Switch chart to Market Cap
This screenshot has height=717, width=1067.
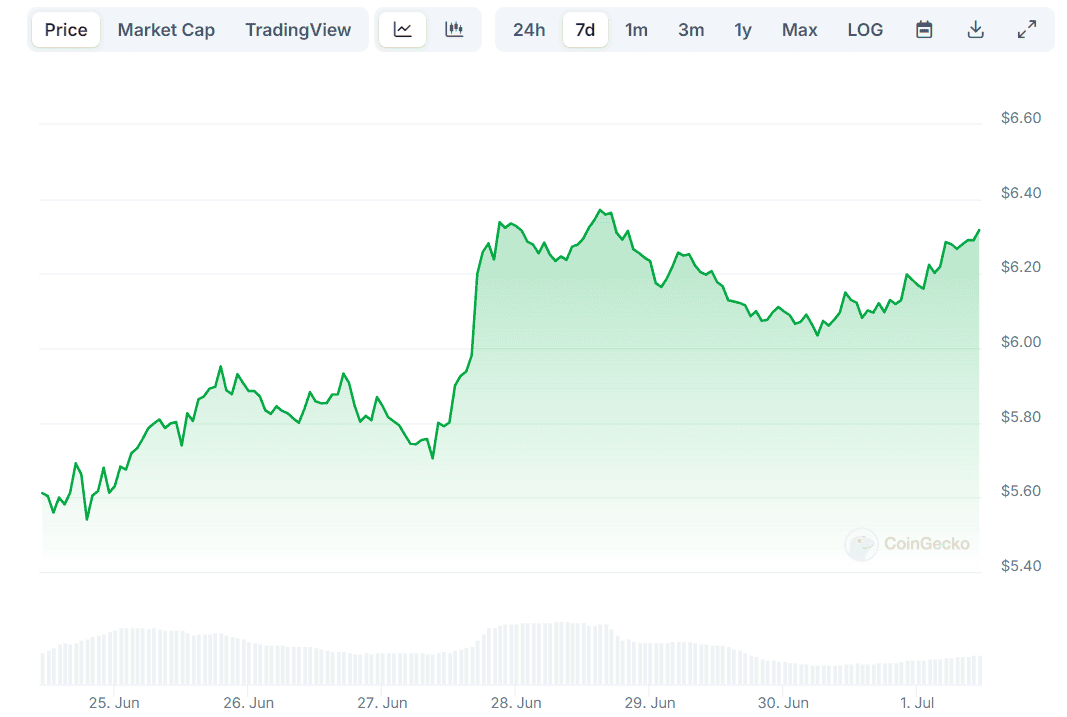(166, 29)
